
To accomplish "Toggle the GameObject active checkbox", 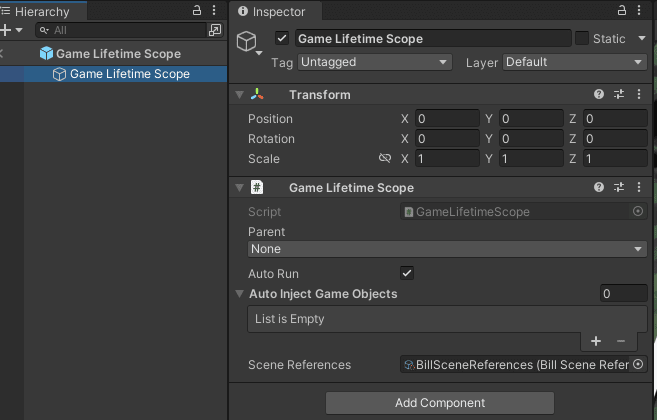I will (x=282, y=39).
